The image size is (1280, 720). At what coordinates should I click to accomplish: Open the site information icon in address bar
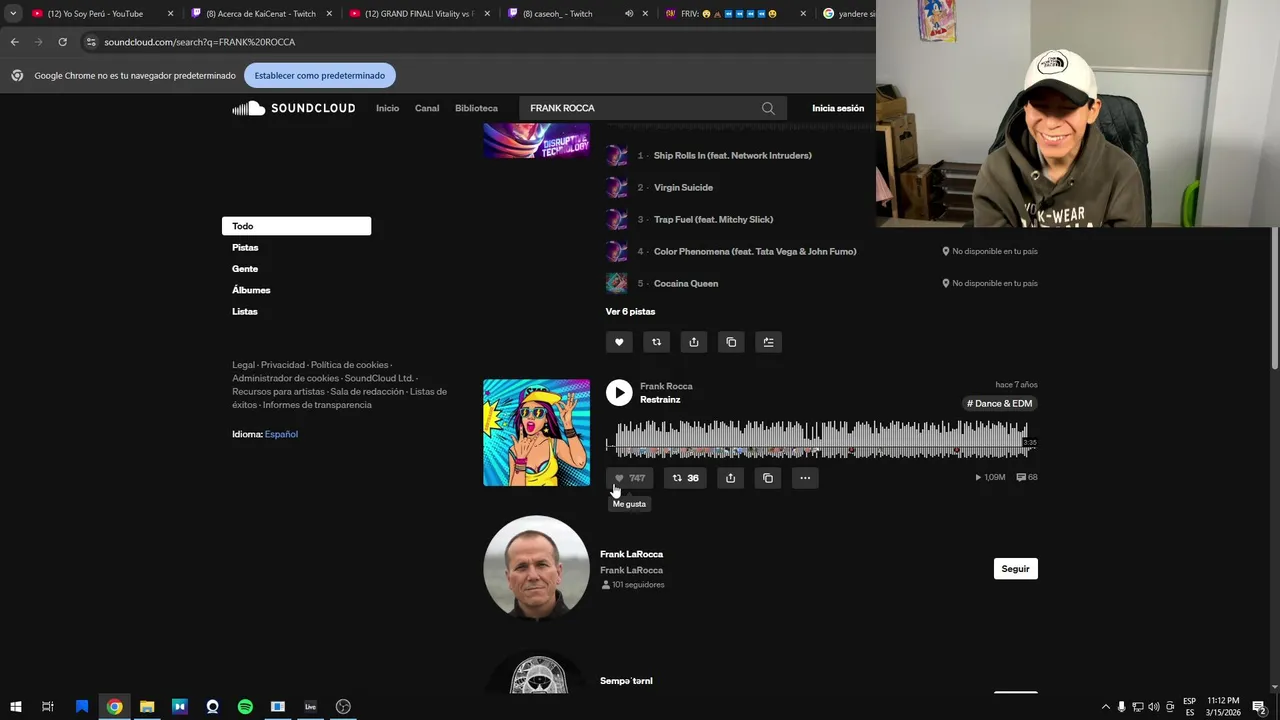point(91,42)
